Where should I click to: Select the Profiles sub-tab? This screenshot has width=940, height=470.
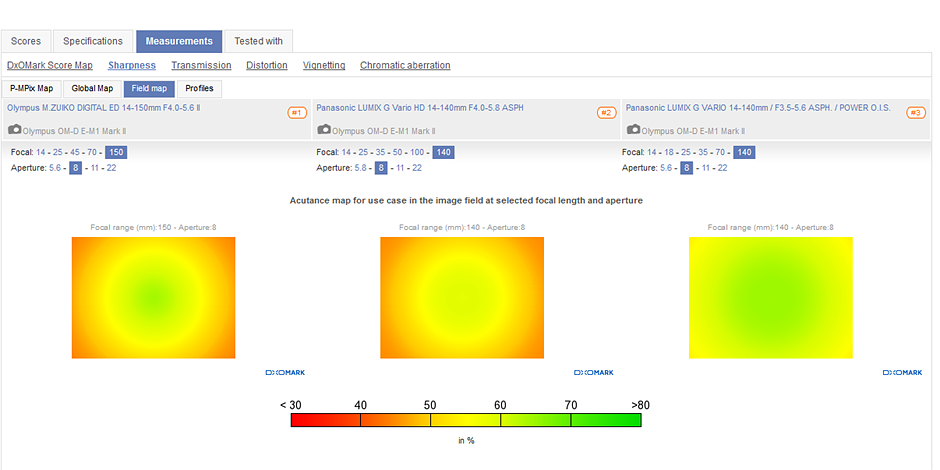(199, 88)
